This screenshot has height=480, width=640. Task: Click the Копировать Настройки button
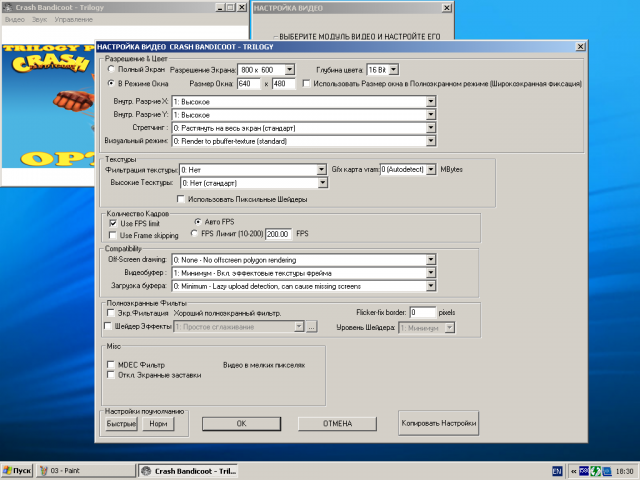(x=438, y=423)
